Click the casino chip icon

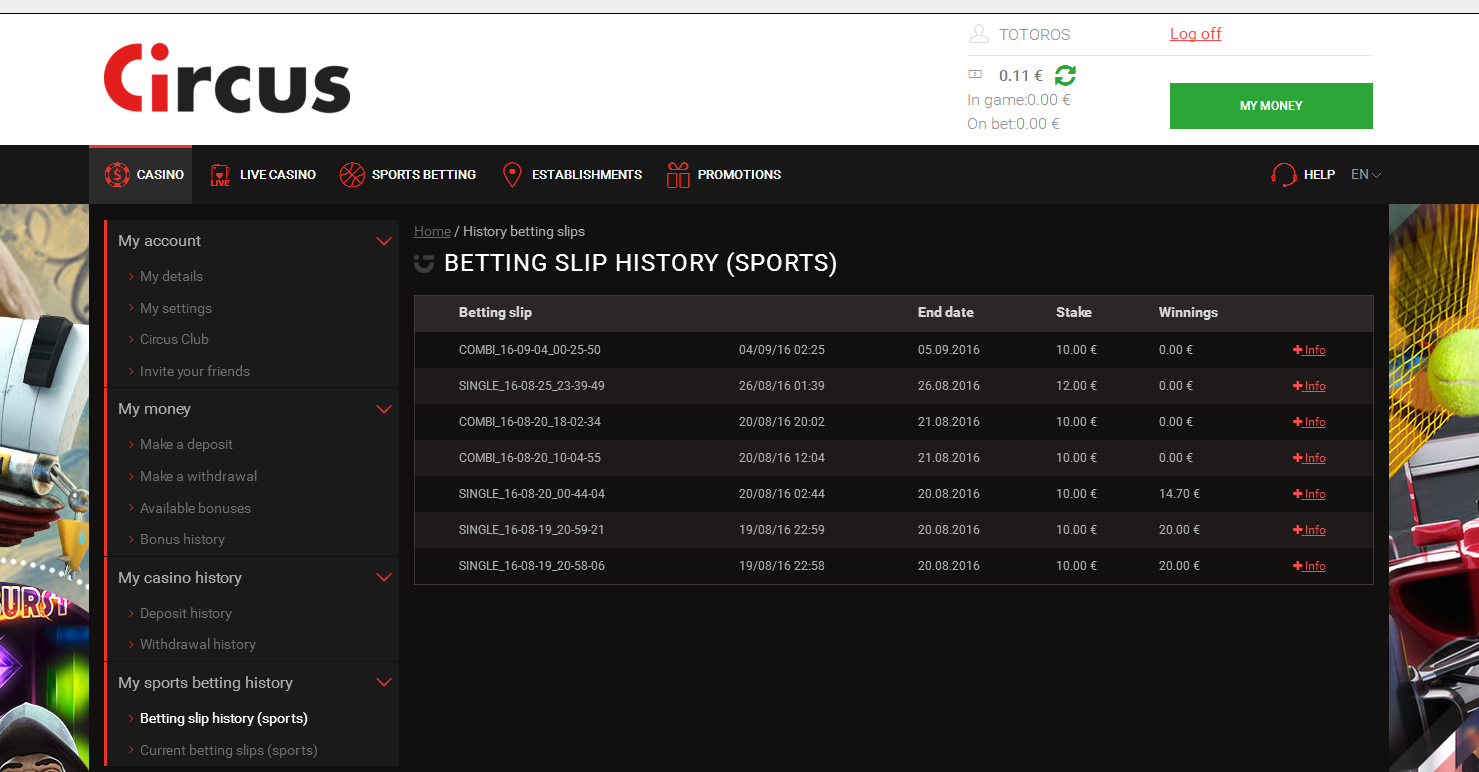click(117, 175)
